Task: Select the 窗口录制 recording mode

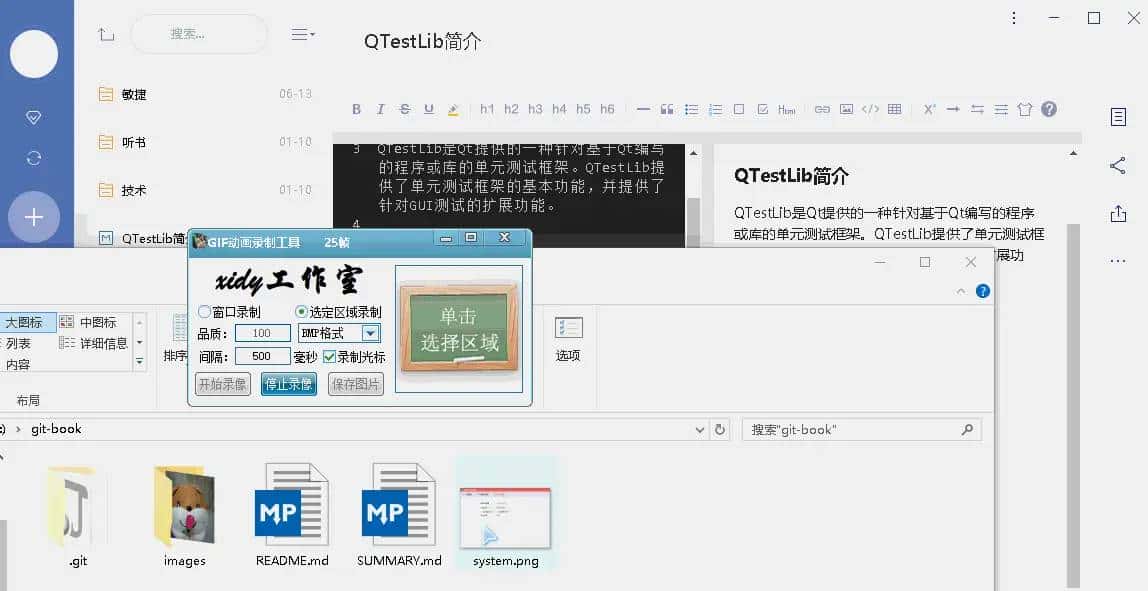Action: point(203,312)
